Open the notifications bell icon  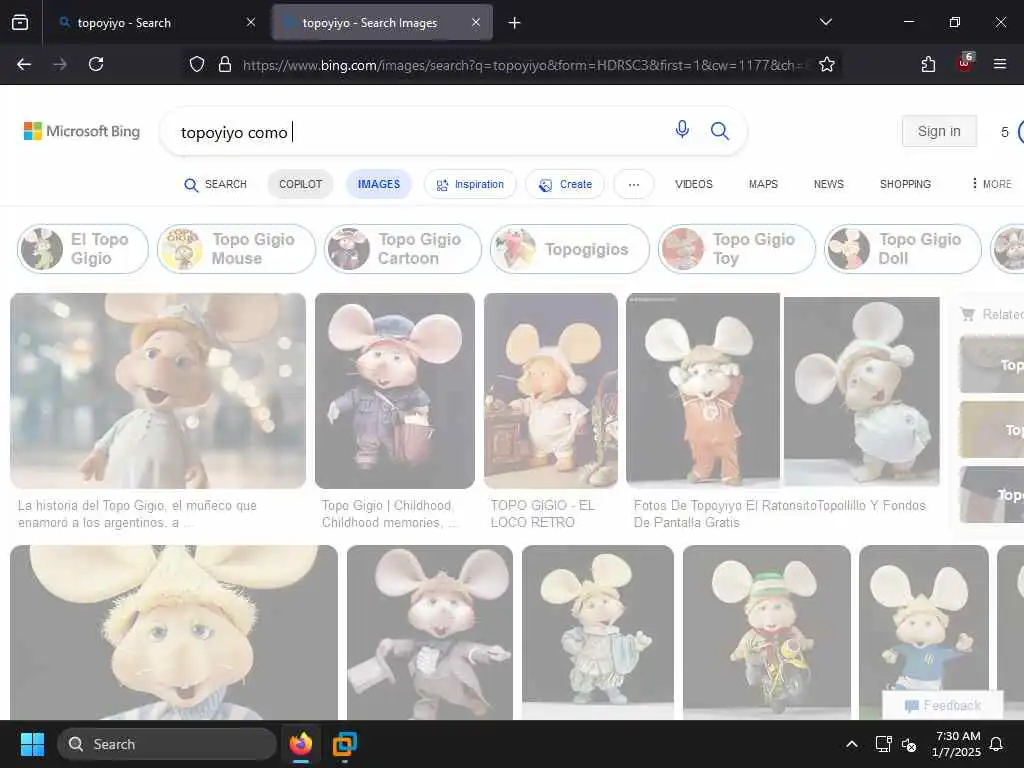click(x=997, y=744)
